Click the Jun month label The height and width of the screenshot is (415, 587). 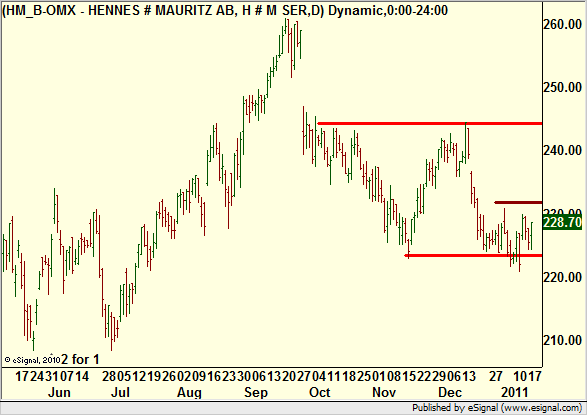click(60, 392)
